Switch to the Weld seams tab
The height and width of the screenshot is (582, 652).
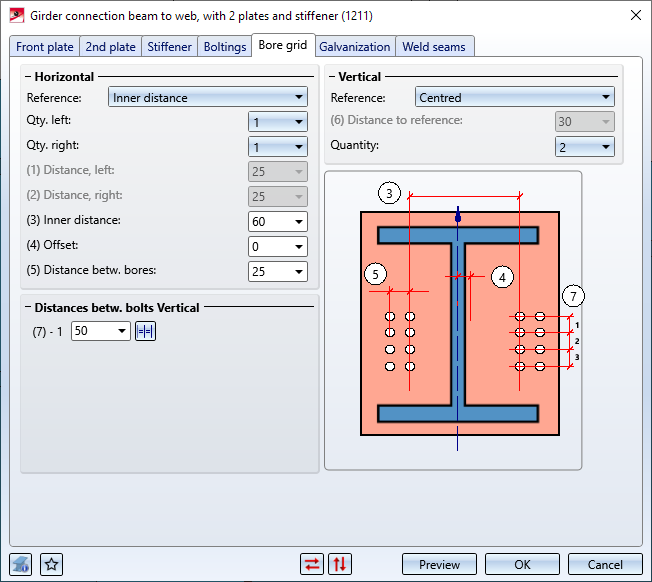pos(434,47)
